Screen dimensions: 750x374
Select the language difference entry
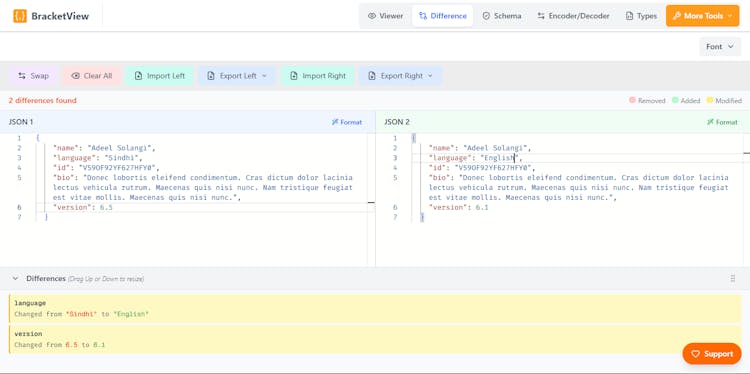tap(375, 308)
